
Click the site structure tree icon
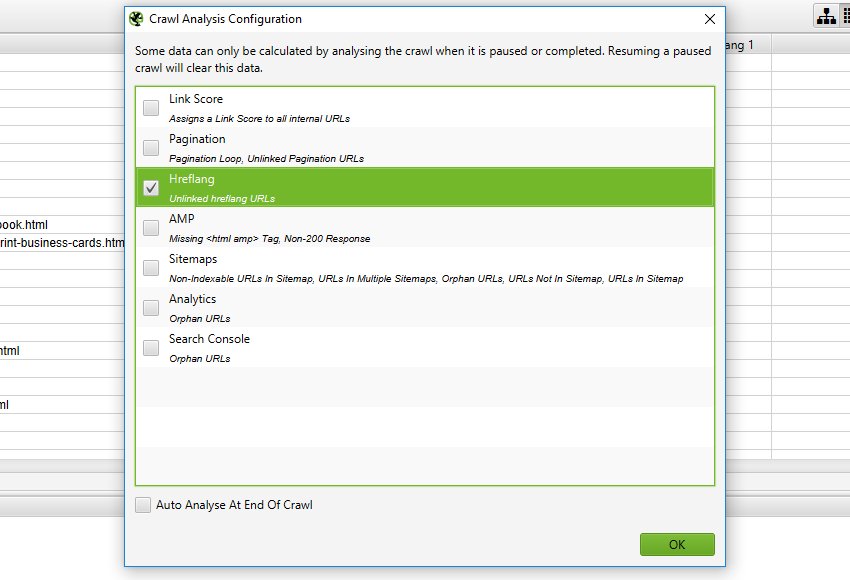[x=826, y=16]
